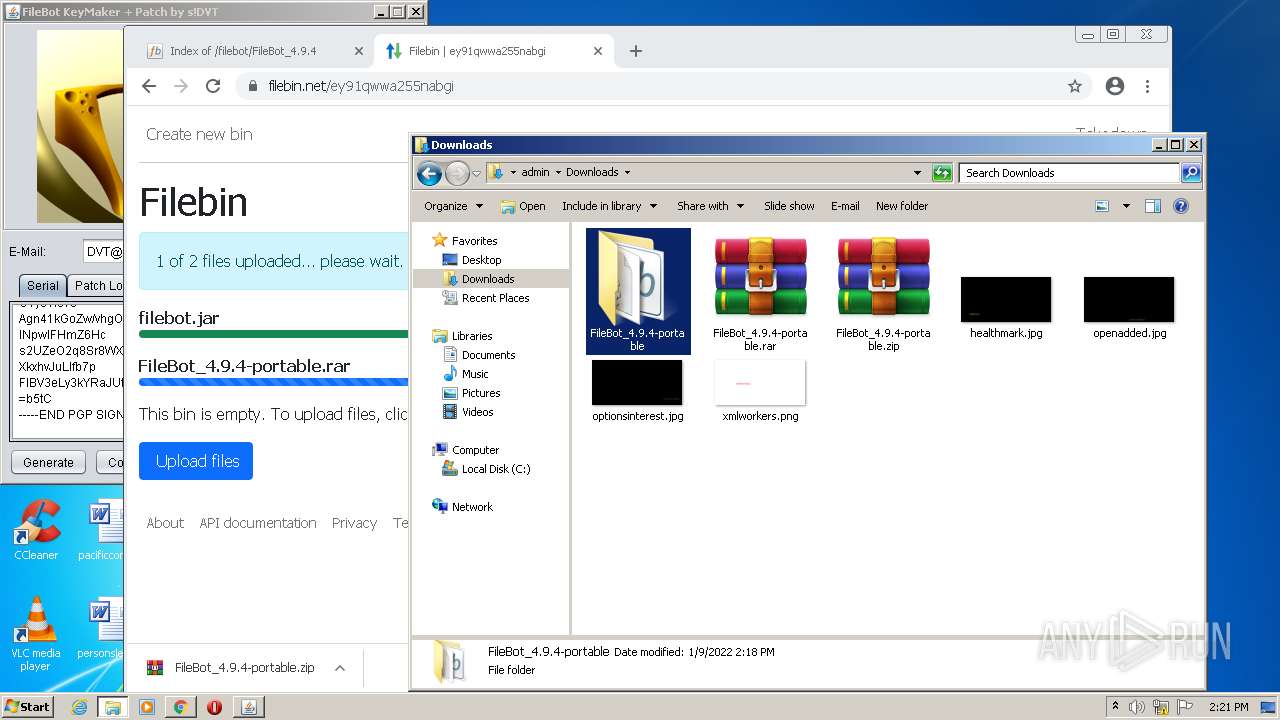Reload the Filebin page
Screen dimensions: 1280x720
pos(213,86)
